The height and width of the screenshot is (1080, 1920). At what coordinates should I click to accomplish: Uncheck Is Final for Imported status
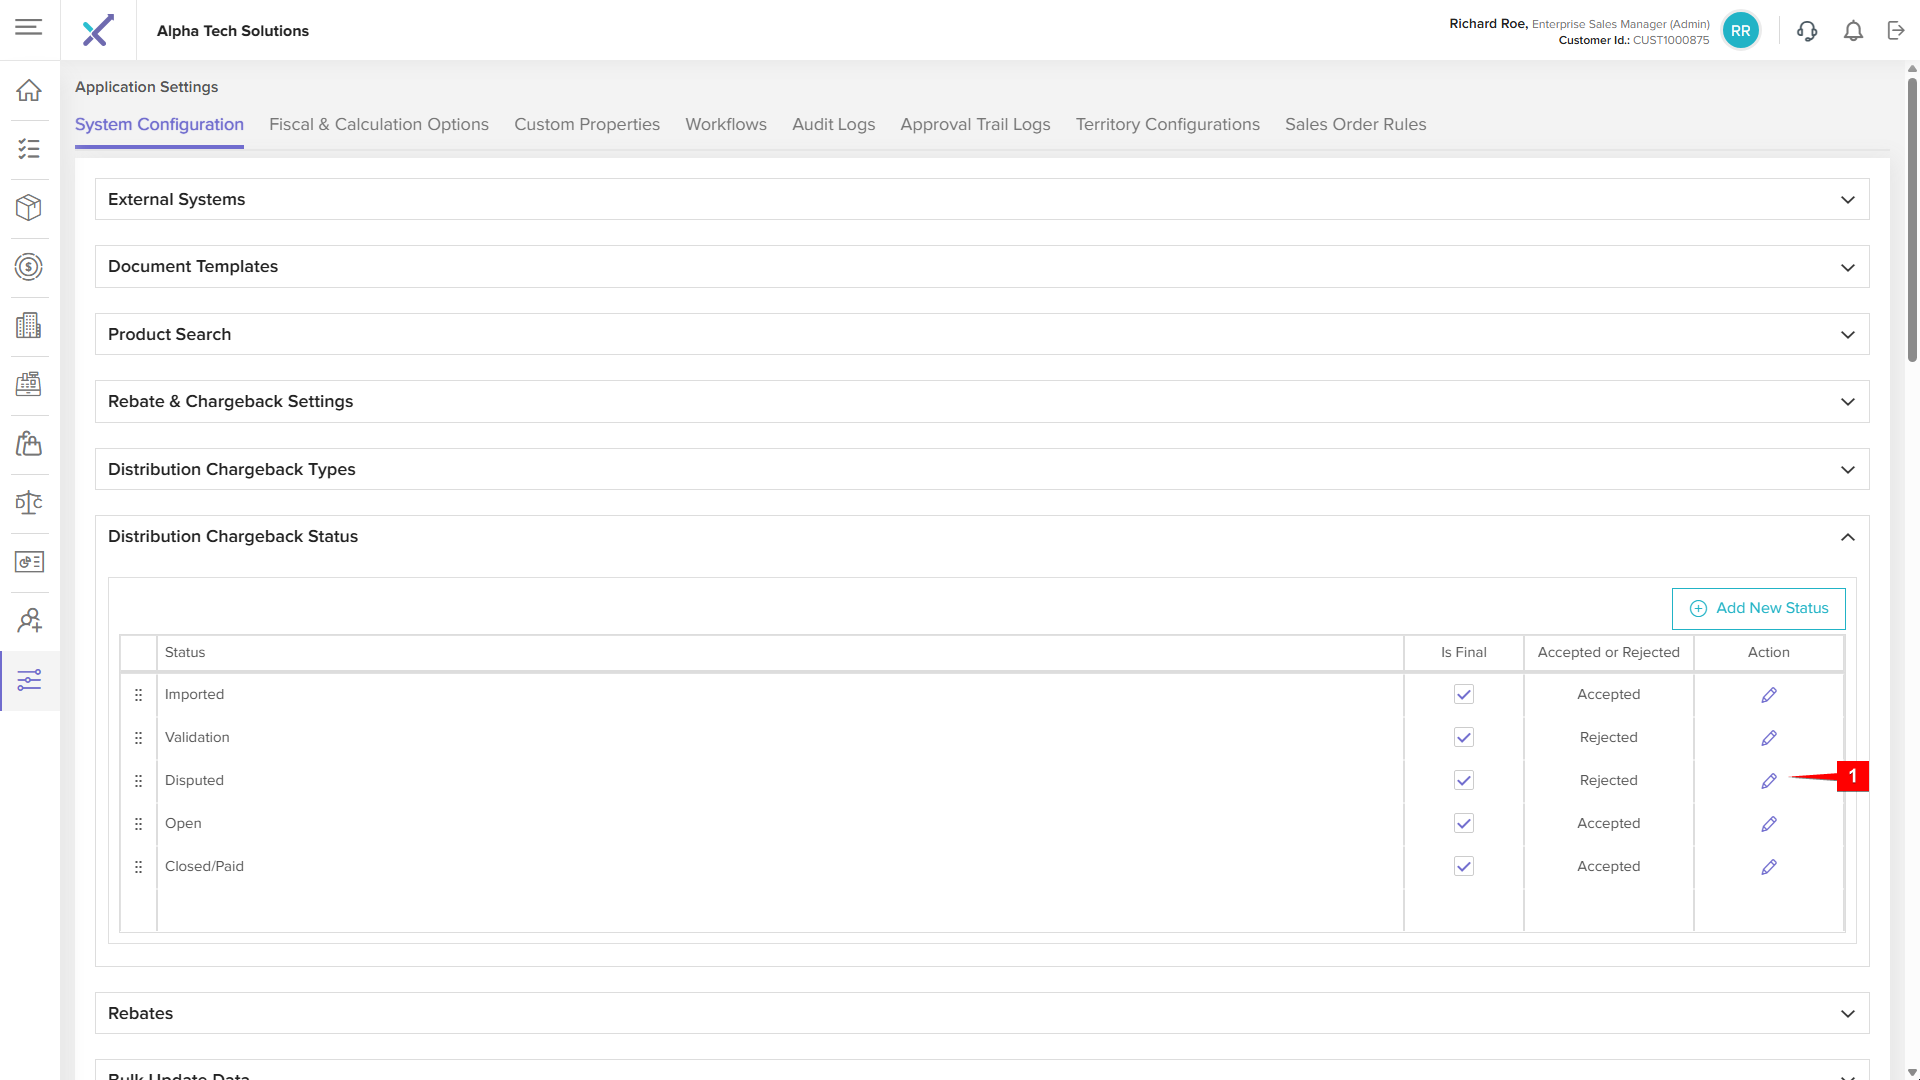(x=1463, y=695)
